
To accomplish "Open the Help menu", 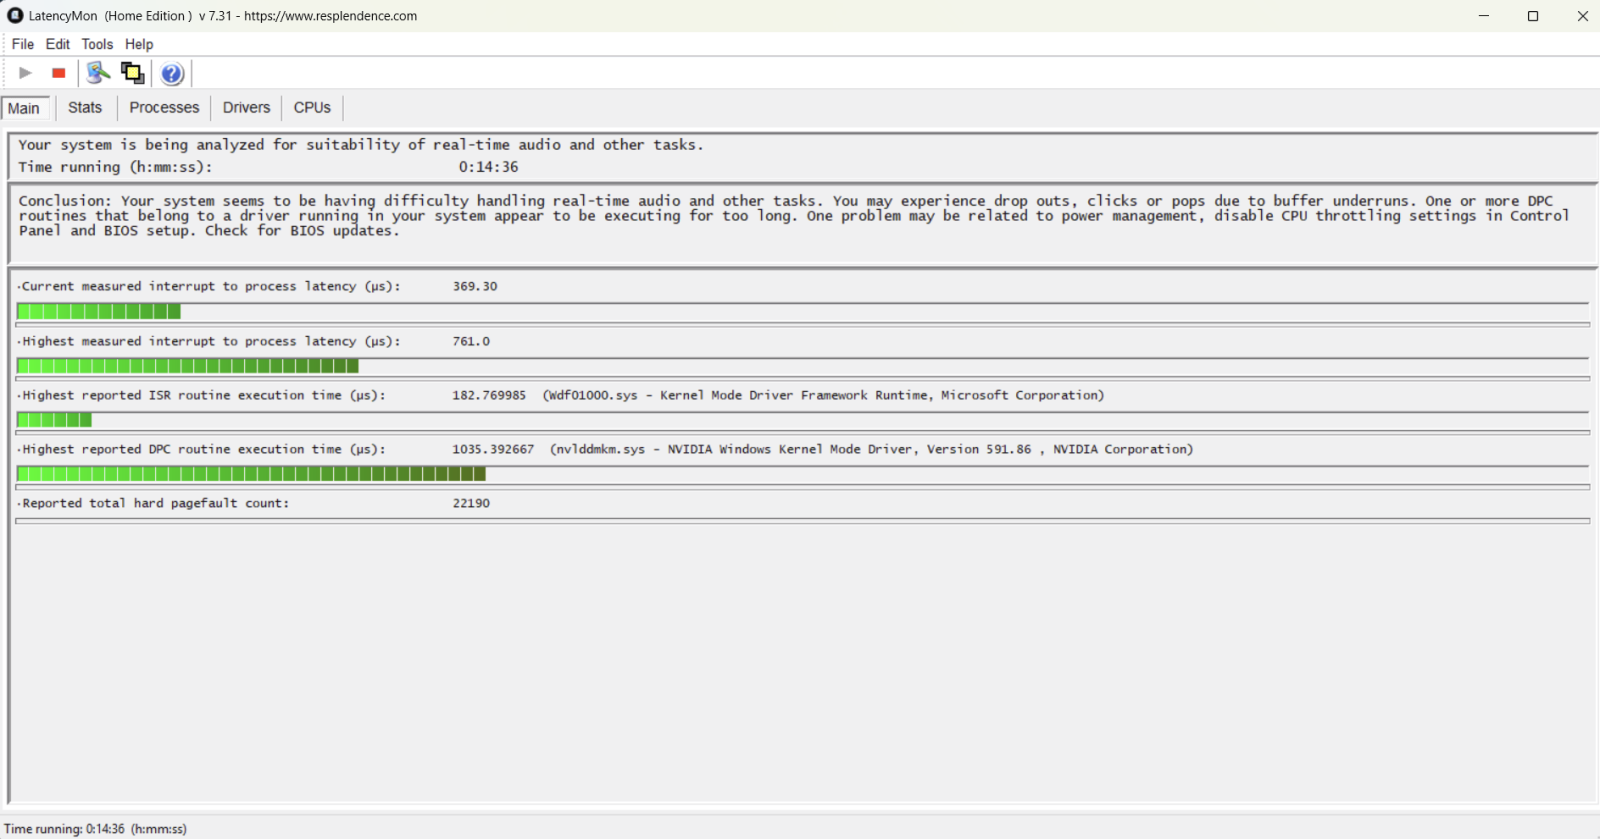I will point(139,44).
